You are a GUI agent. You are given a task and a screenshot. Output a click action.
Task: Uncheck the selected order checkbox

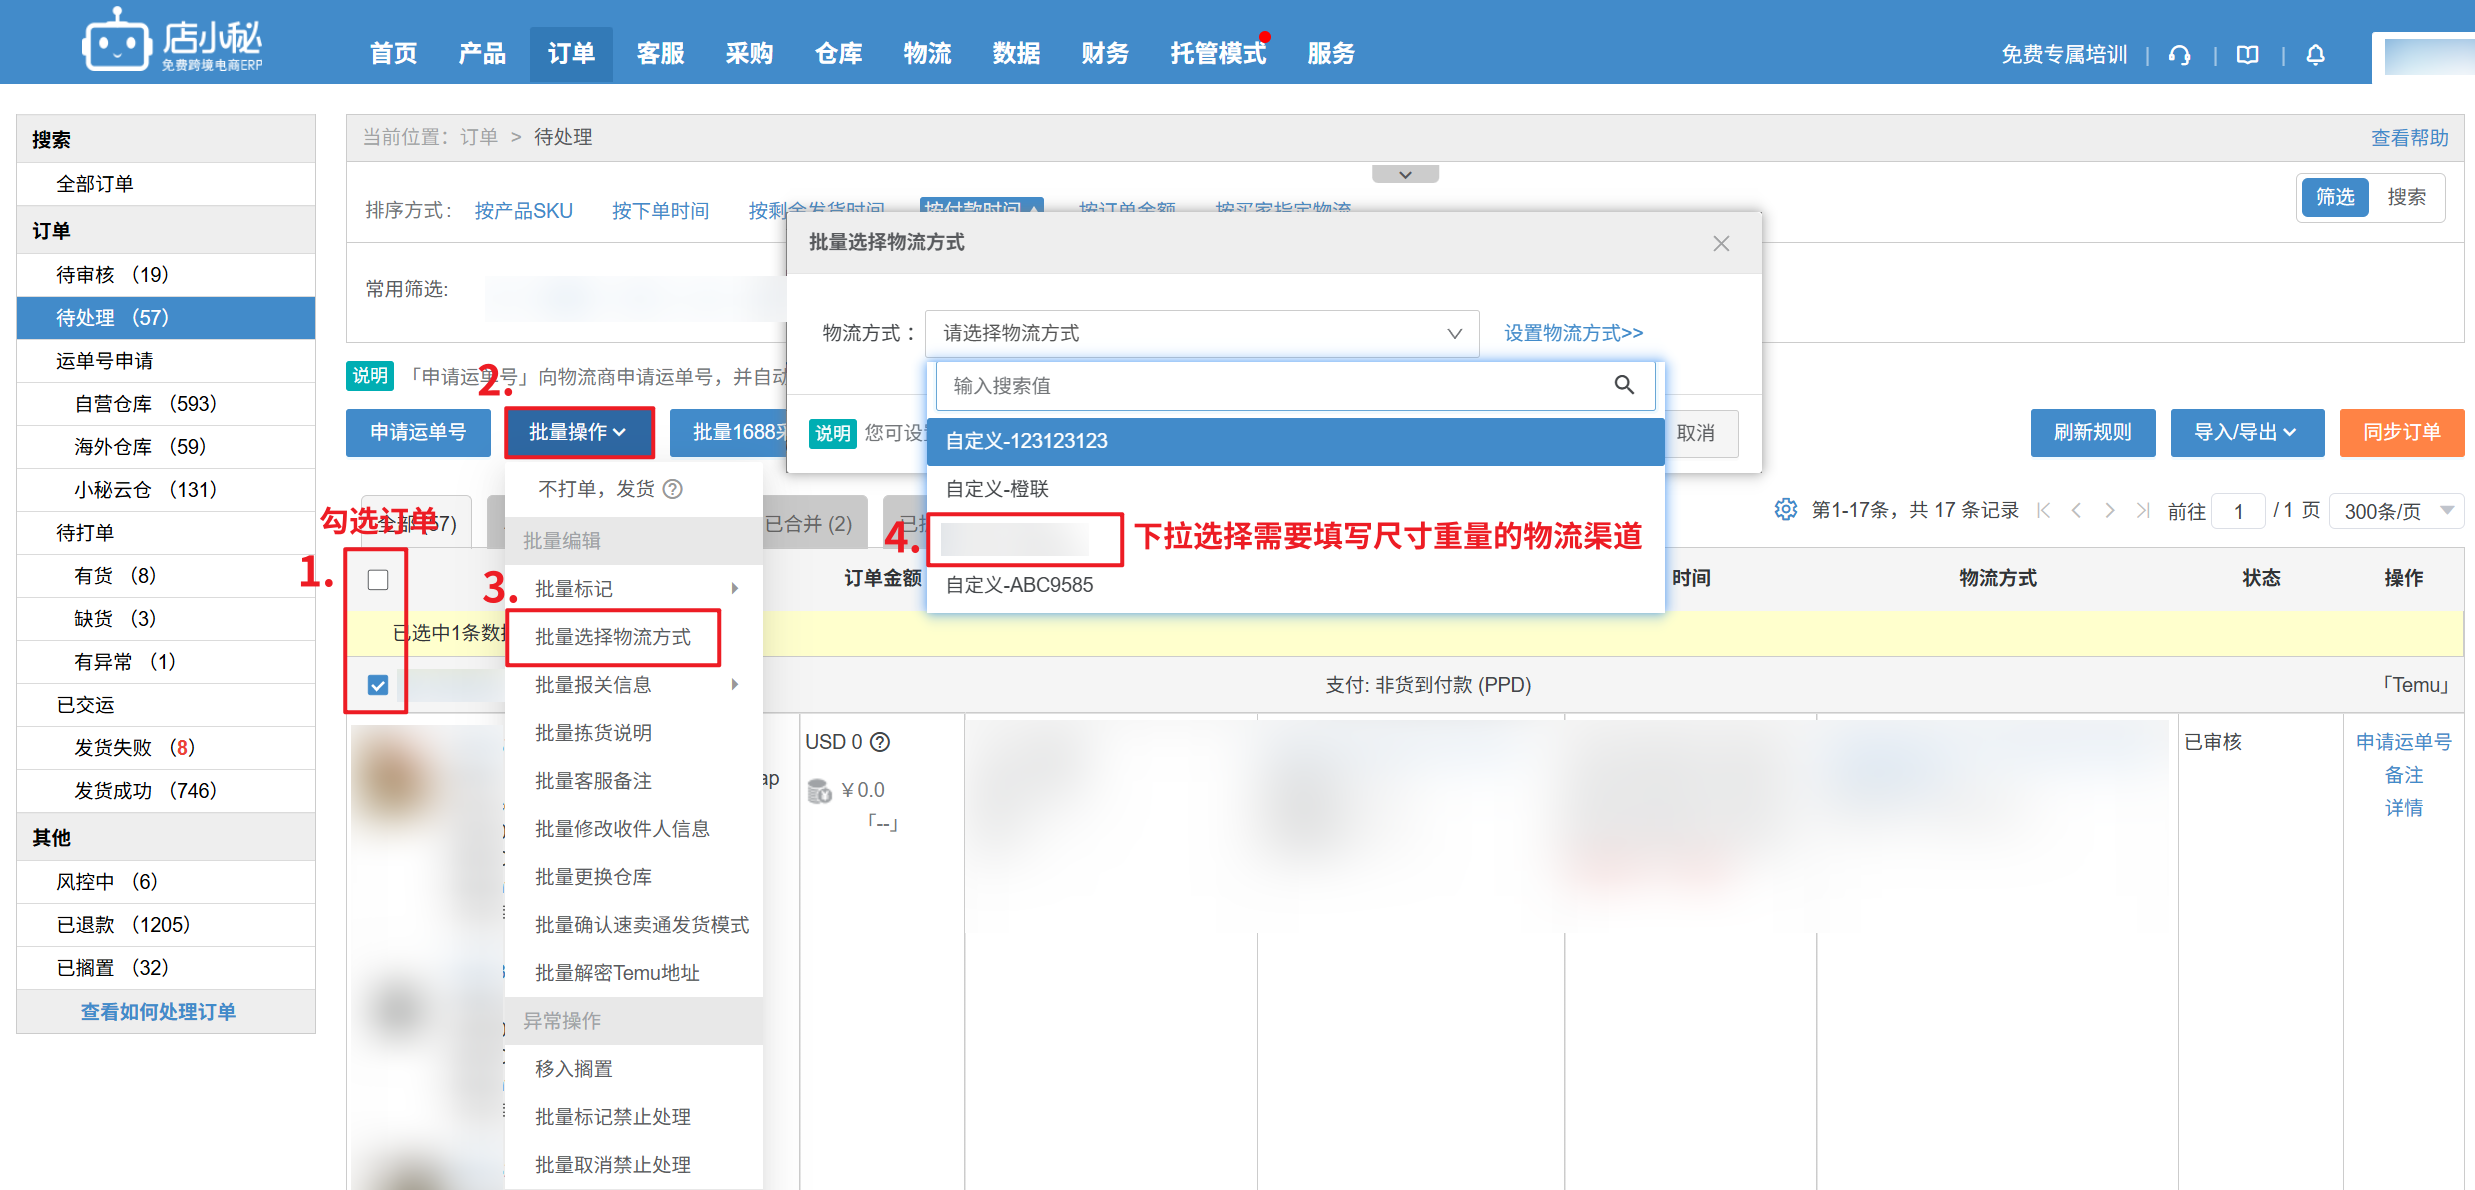[378, 685]
